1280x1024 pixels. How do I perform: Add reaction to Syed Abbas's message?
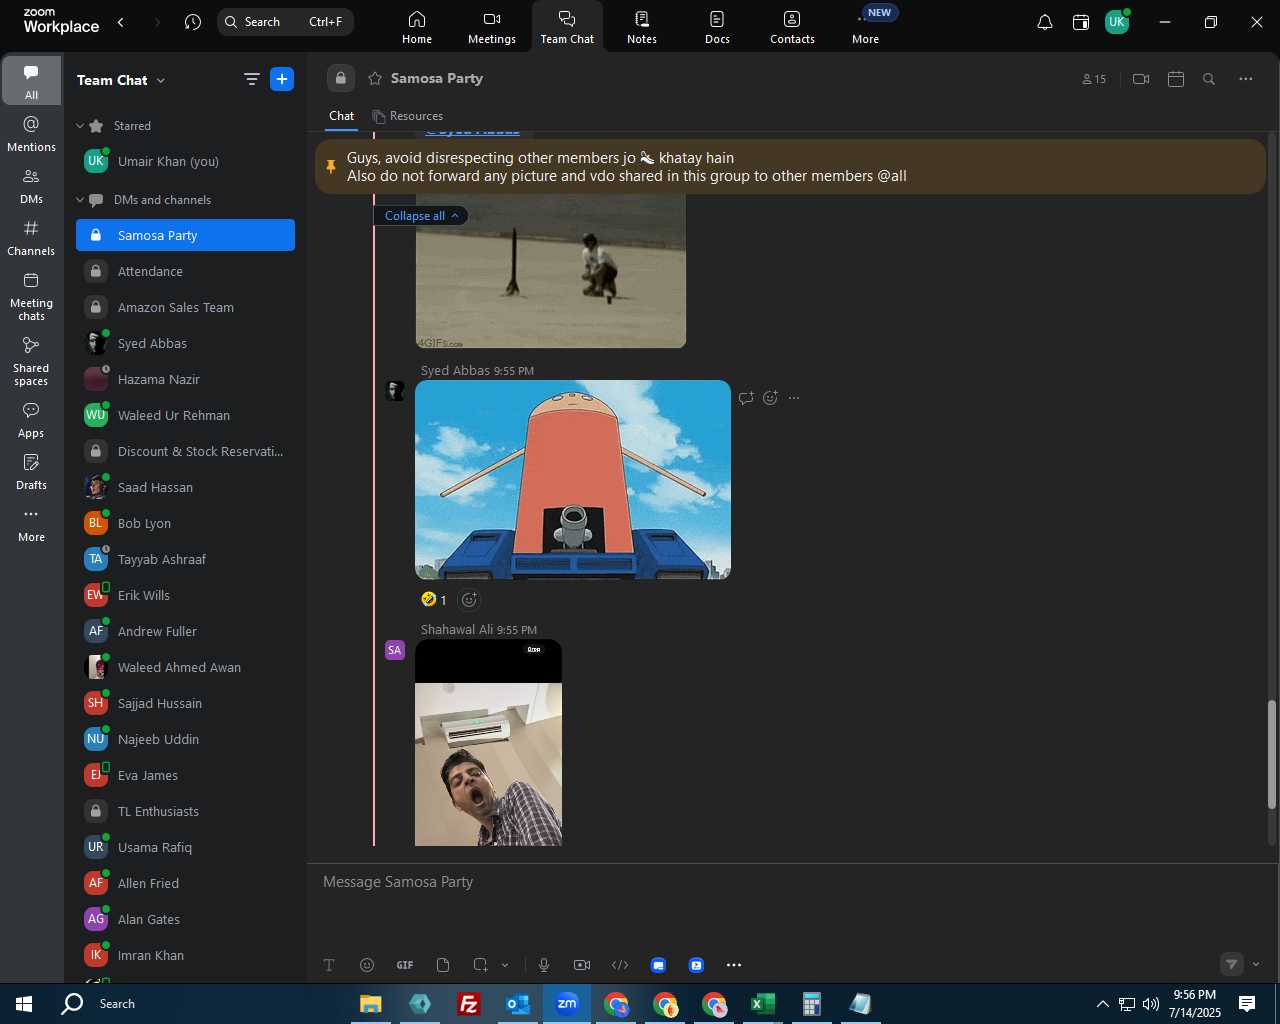click(x=770, y=398)
